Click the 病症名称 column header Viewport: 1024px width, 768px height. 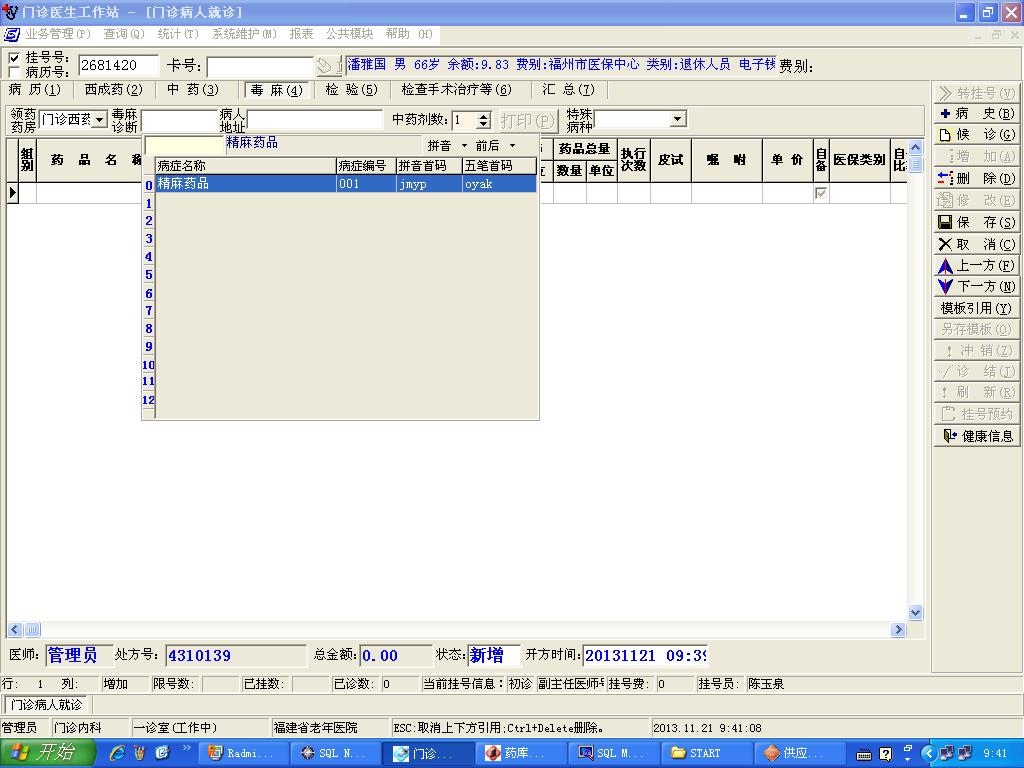[246, 166]
